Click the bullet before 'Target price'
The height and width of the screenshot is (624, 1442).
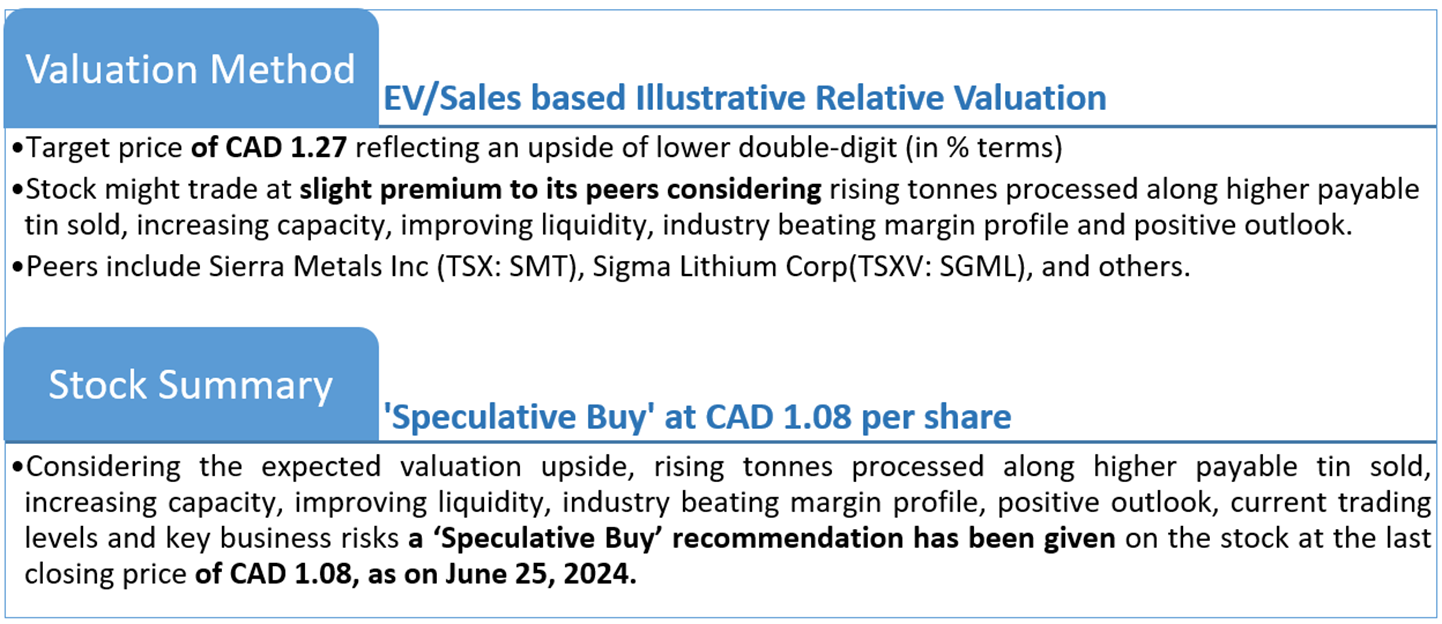click(19, 150)
